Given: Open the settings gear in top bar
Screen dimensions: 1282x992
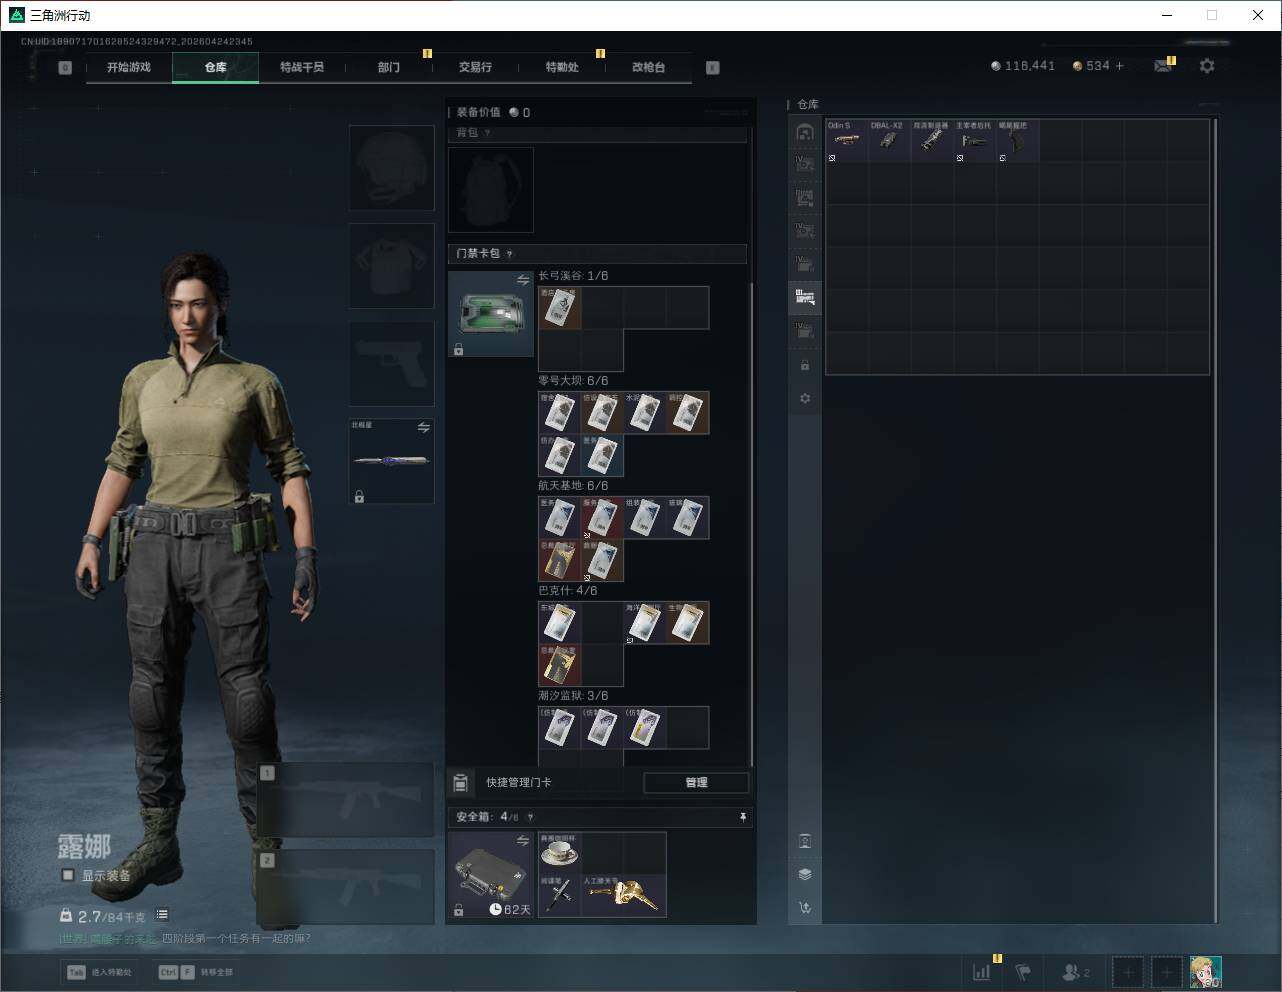Looking at the screenshot, I should pos(1207,66).
